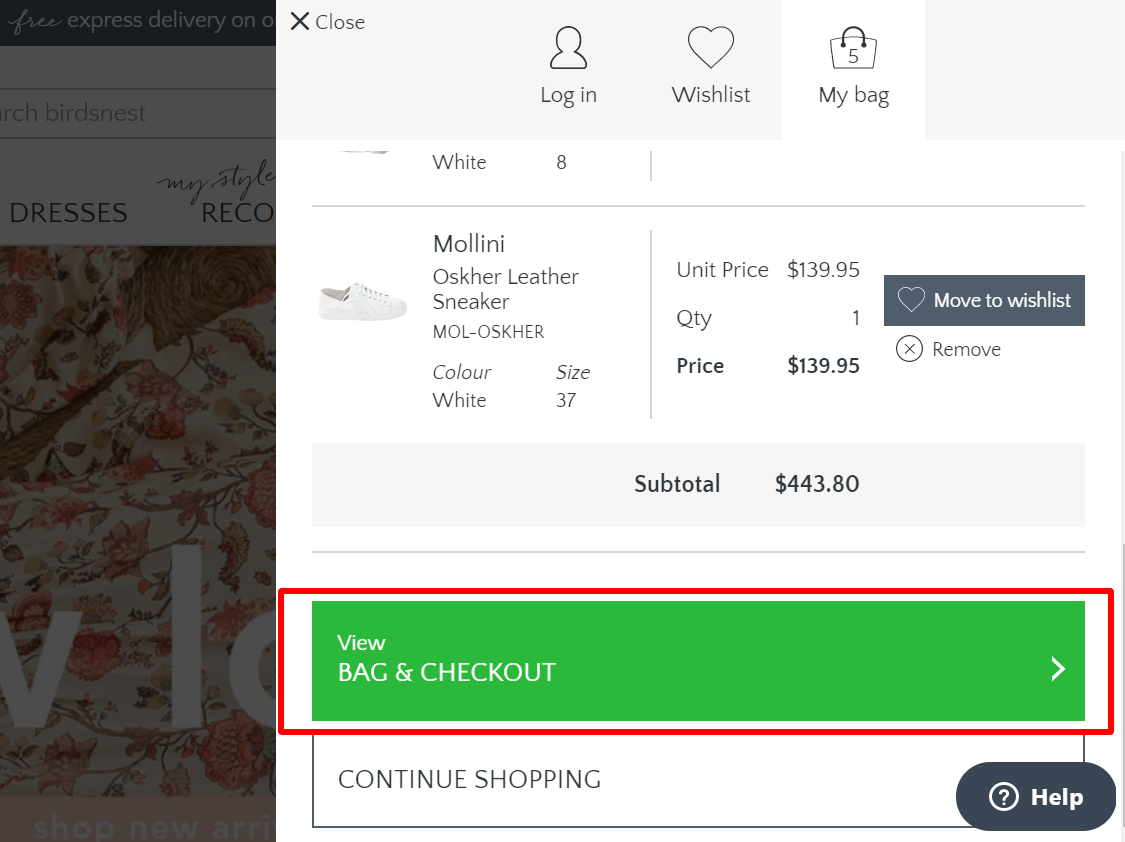The height and width of the screenshot is (842, 1125).
Task: Click the X icon beside Close
Action: tap(300, 22)
